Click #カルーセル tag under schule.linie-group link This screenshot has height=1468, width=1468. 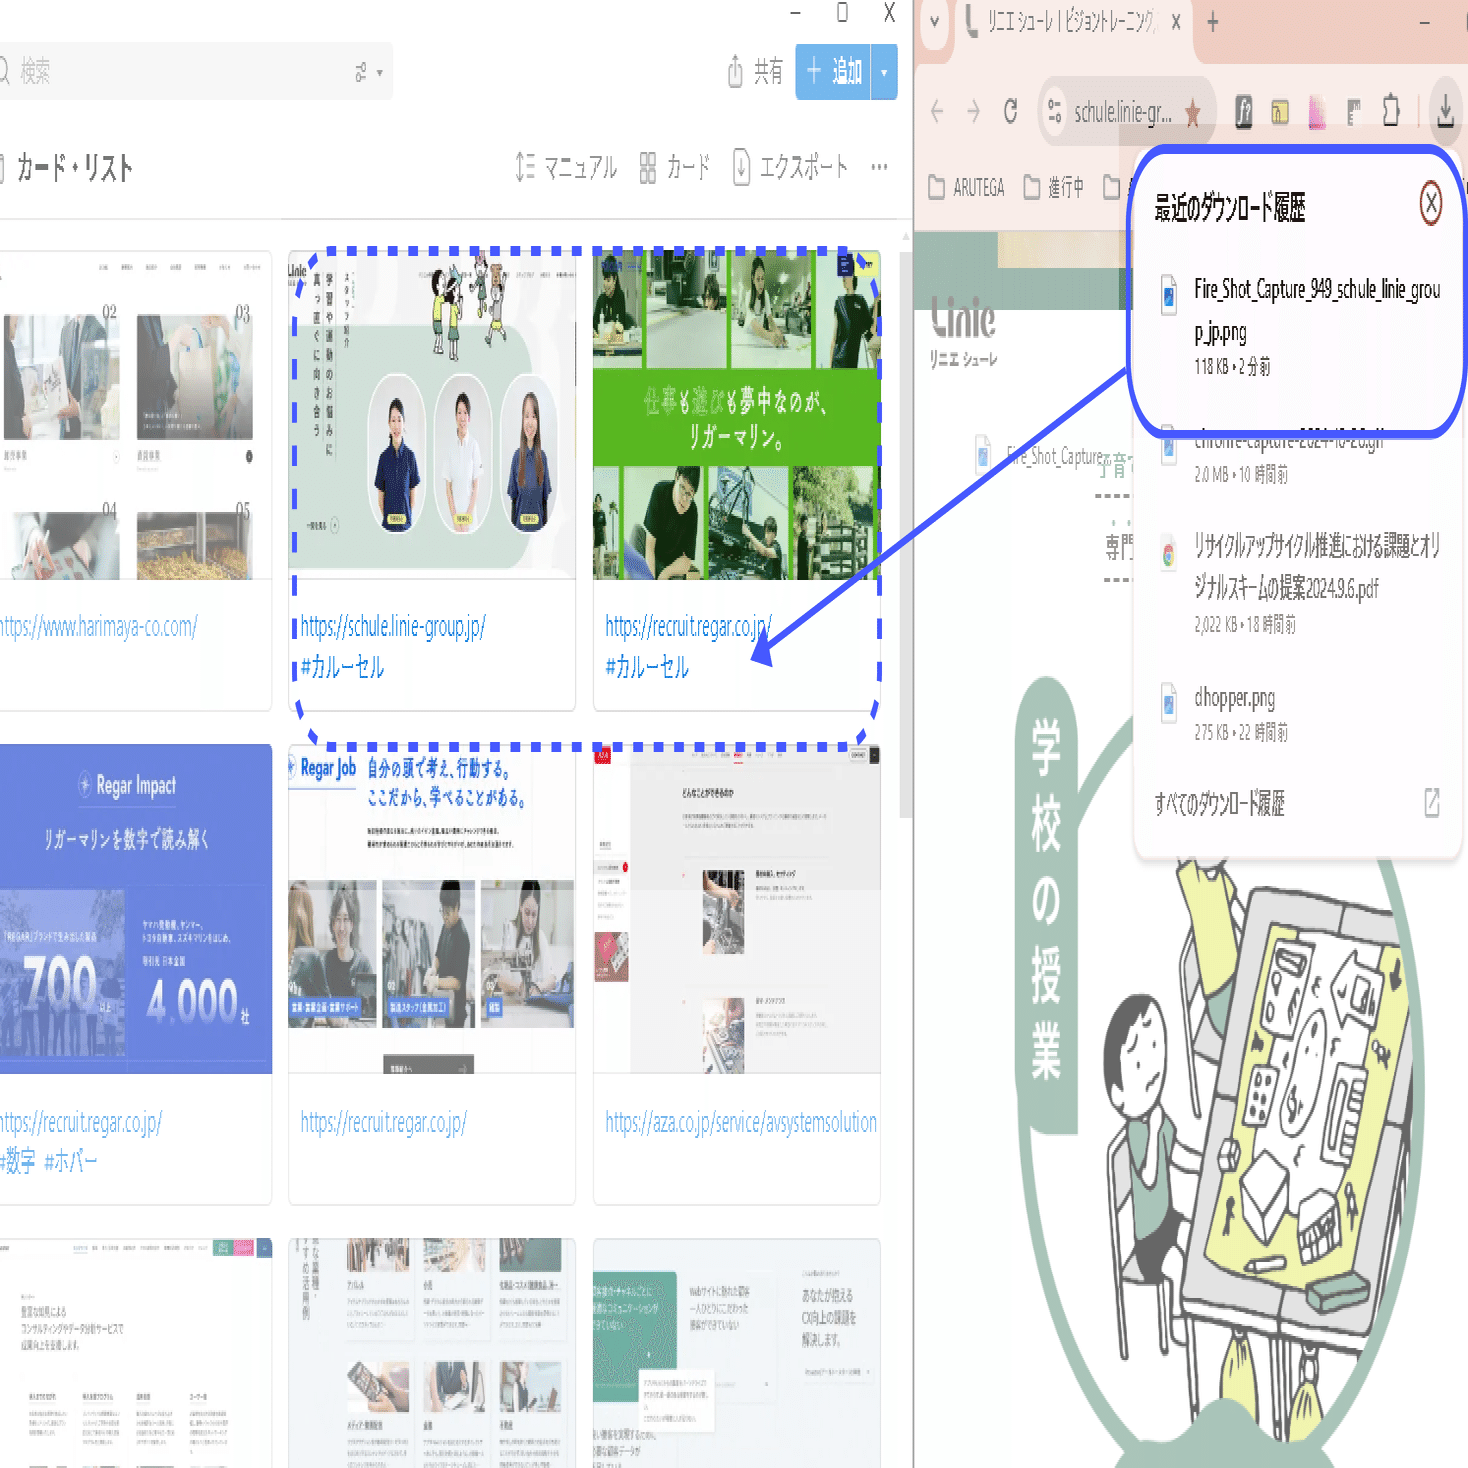343,667
